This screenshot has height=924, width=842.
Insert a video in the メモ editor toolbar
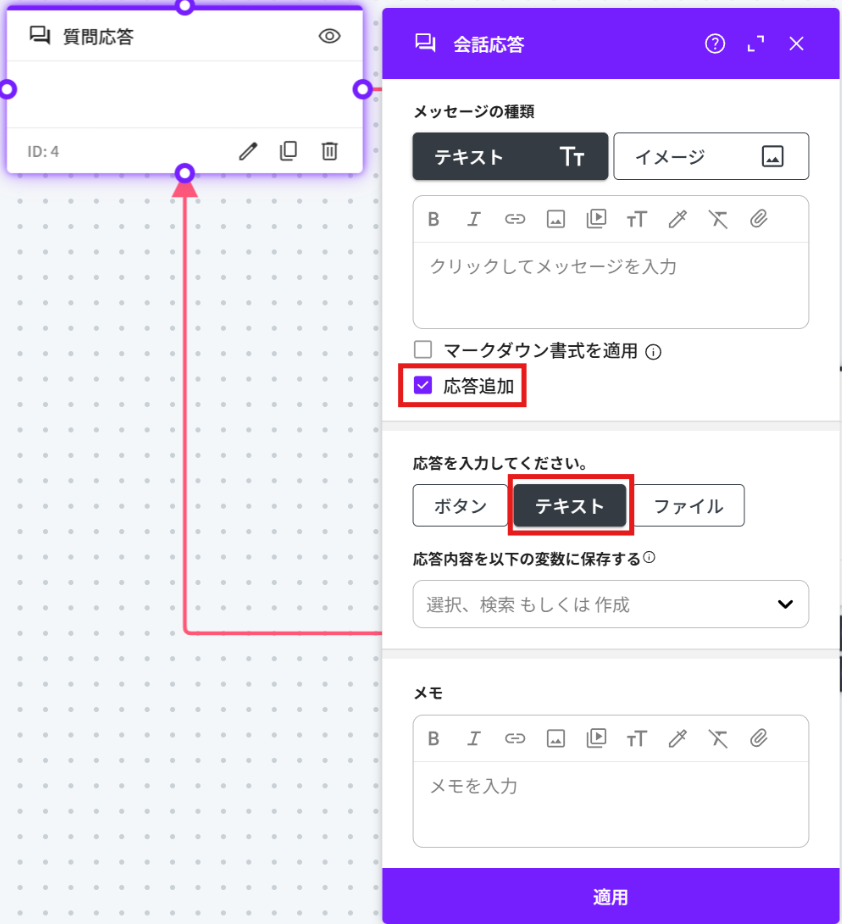[x=596, y=739]
